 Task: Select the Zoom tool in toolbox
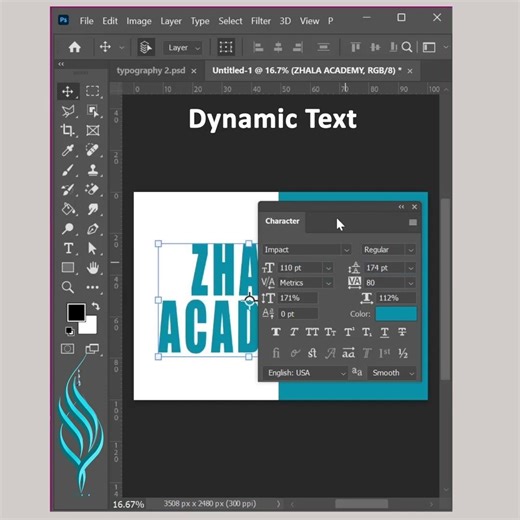click(x=68, y=287)
